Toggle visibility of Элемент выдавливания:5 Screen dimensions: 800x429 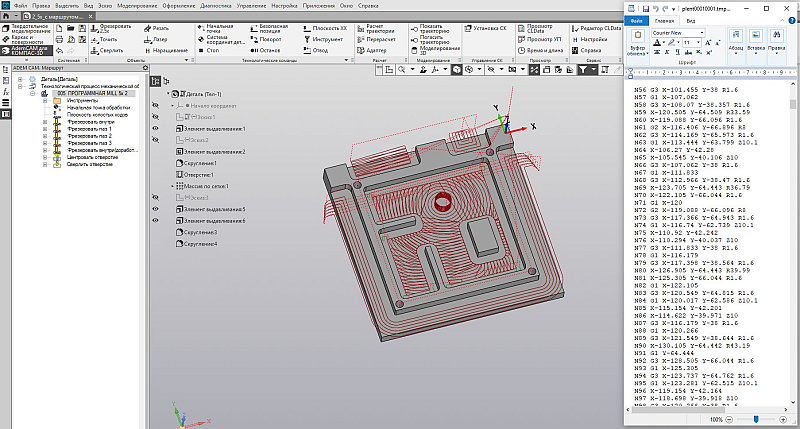coord(156,209)
